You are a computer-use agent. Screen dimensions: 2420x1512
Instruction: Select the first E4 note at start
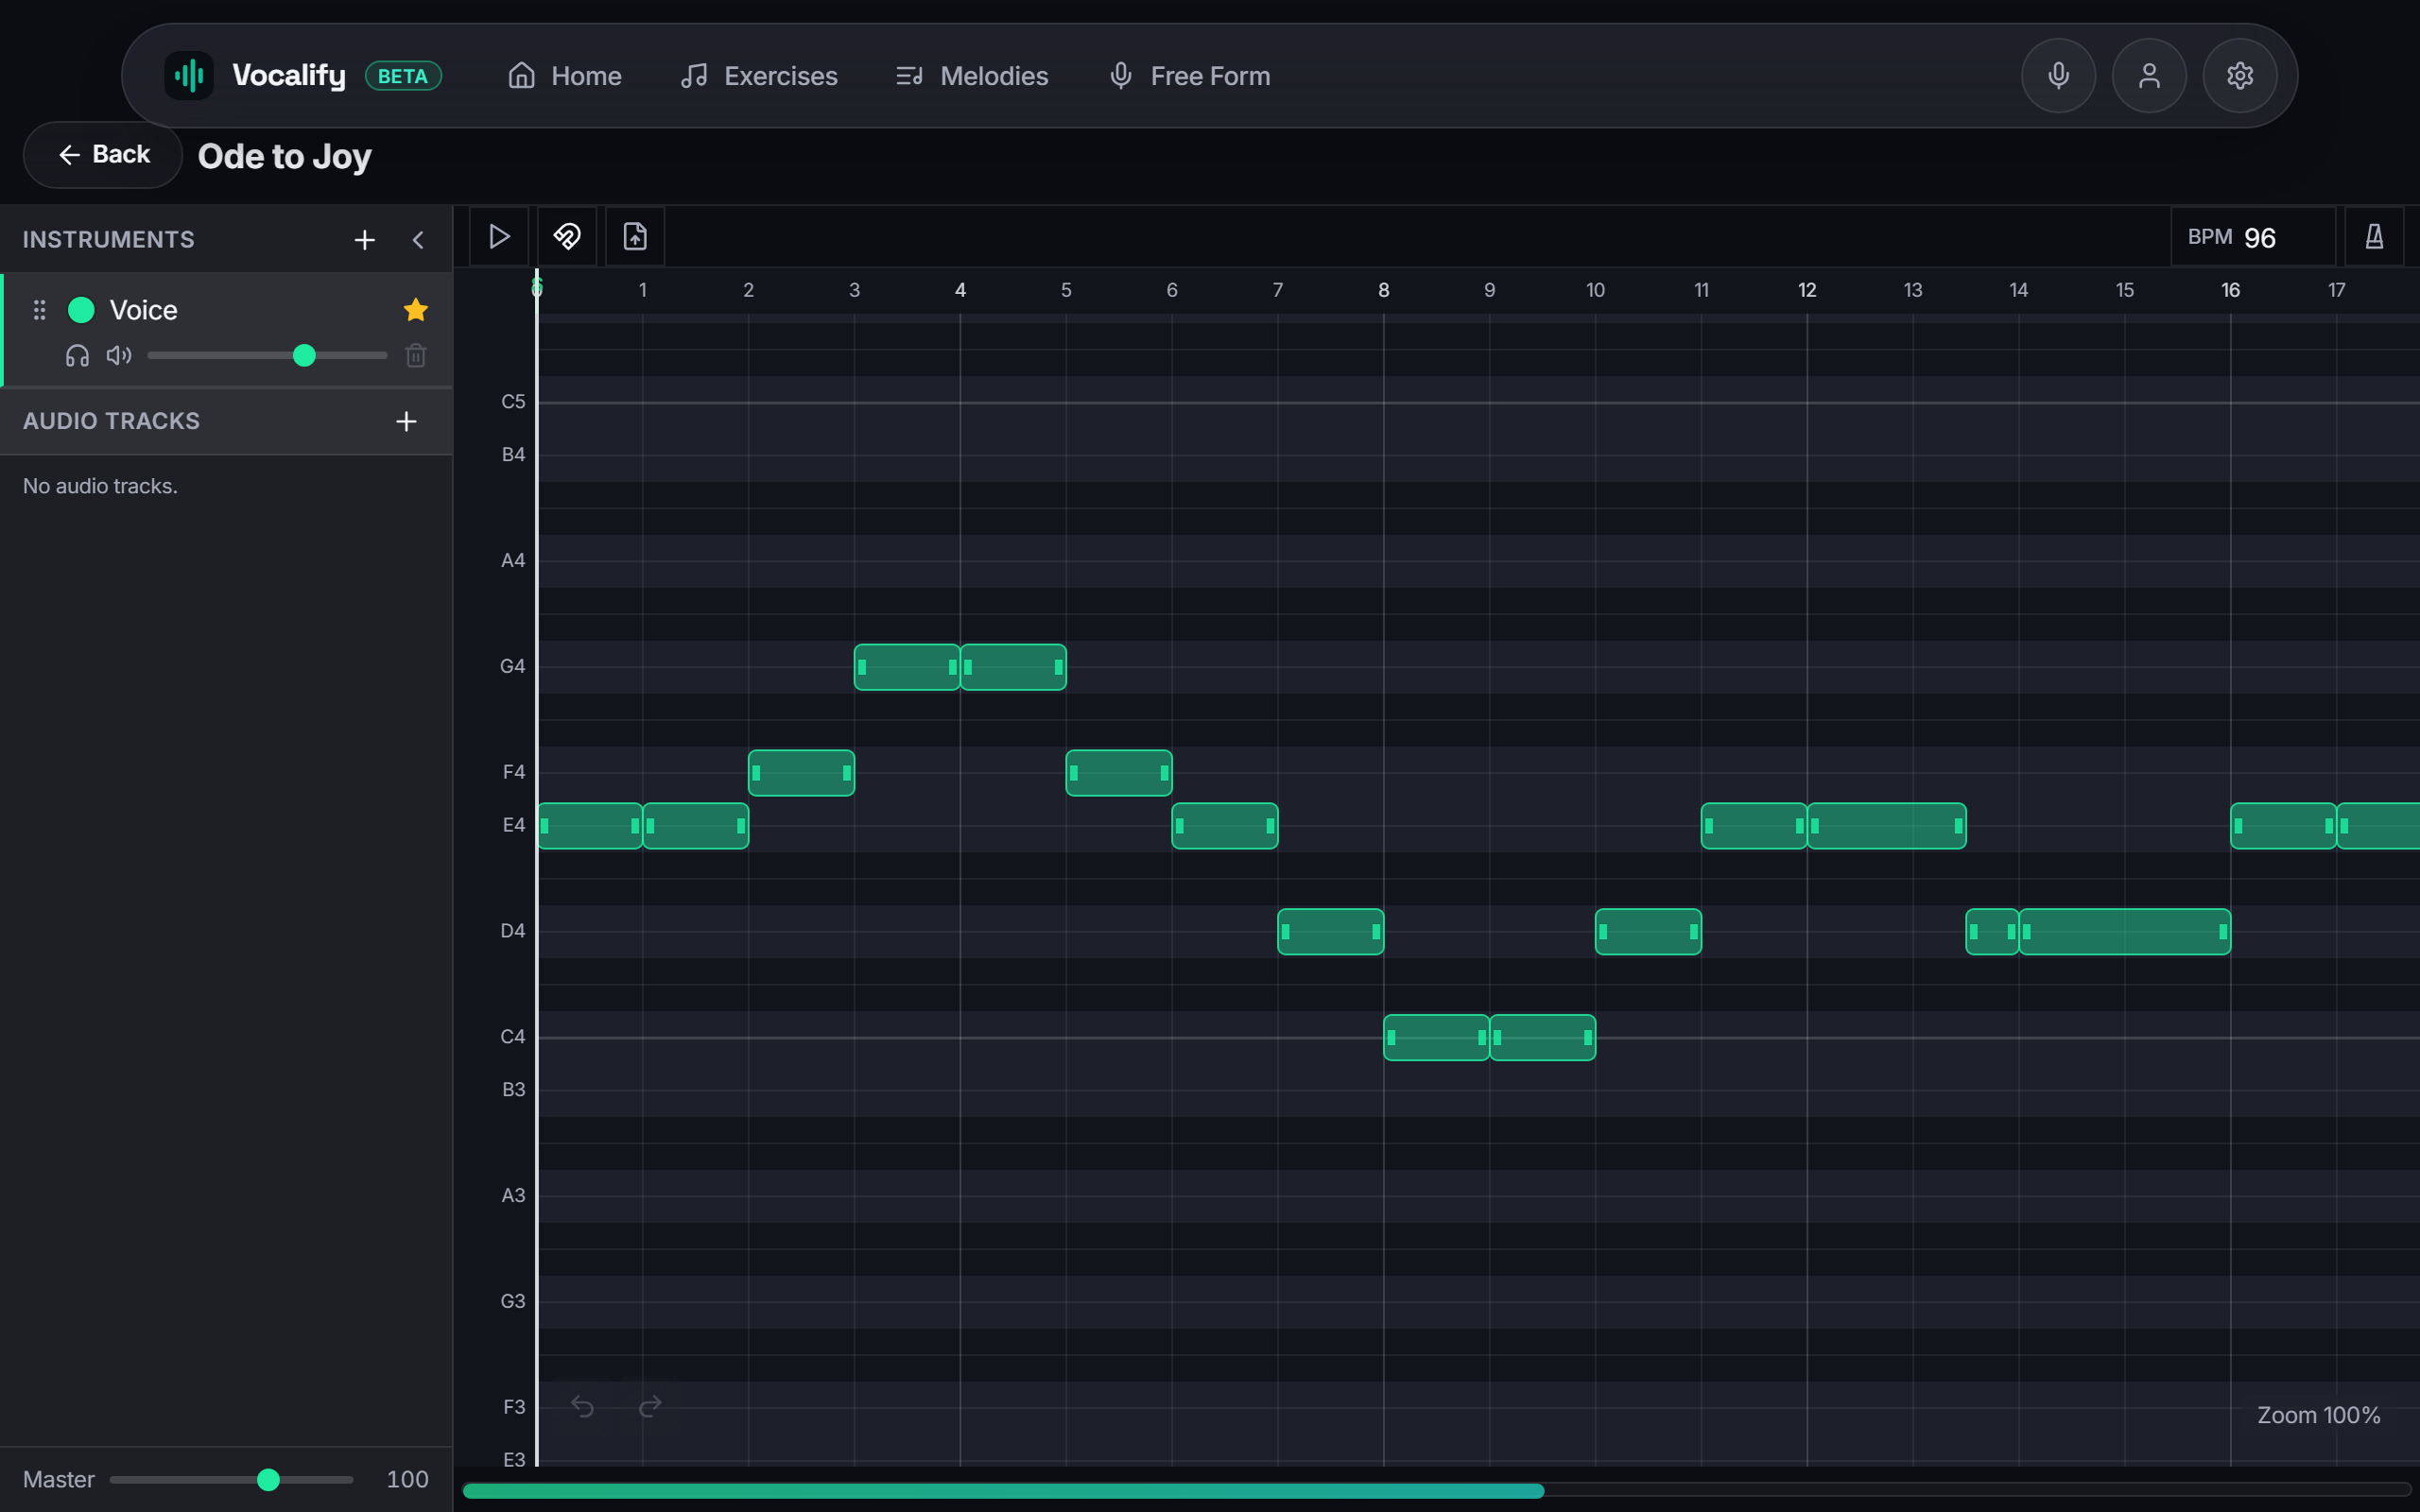[x=590, y=826]
